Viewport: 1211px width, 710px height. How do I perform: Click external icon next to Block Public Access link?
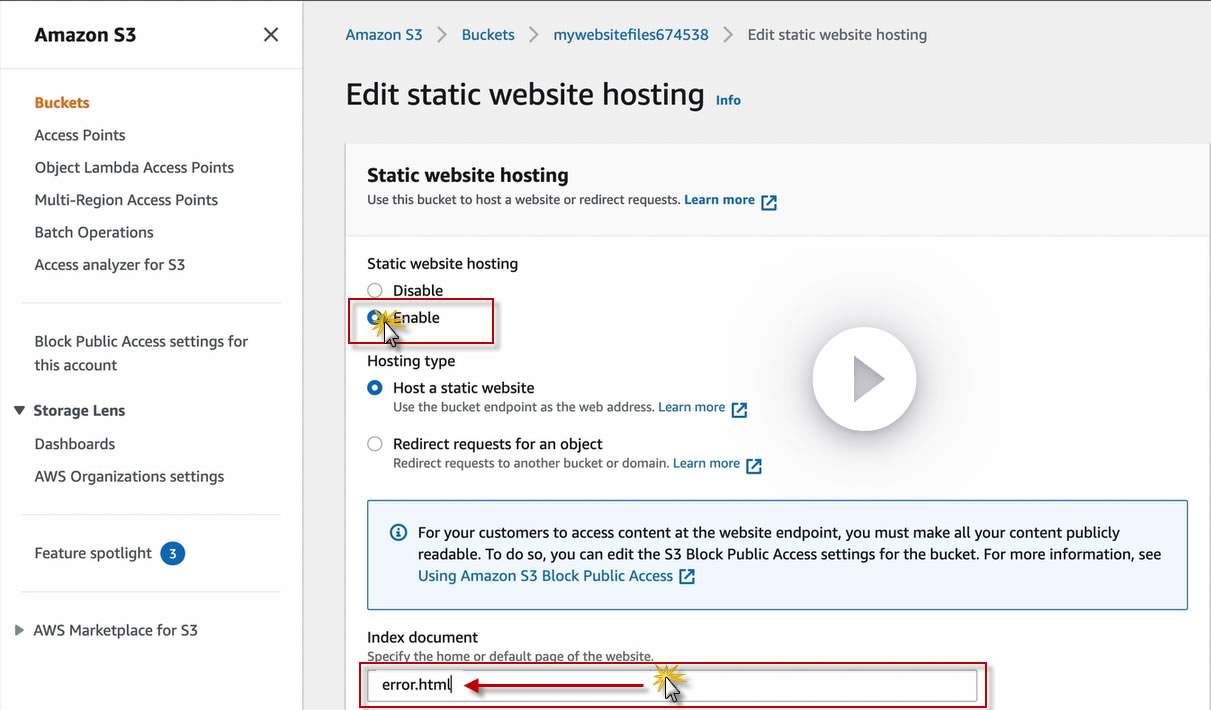(x=687, y=577)
